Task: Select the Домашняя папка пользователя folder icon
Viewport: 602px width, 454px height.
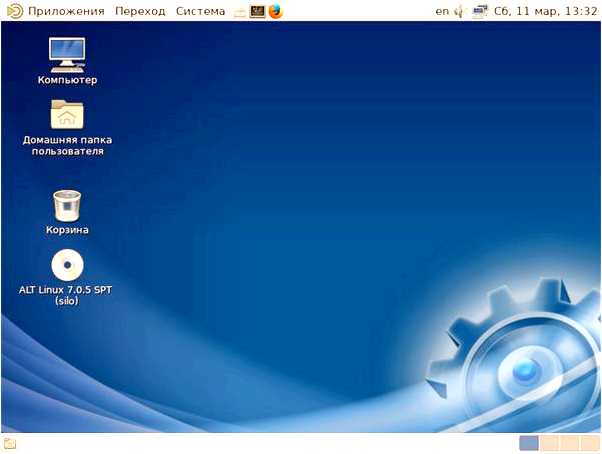Action: click(x=67, y=114)
